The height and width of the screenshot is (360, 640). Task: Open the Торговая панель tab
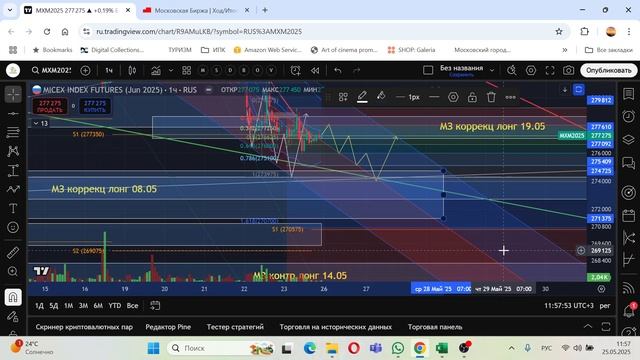pyautogui.click(x=435, y=327)
